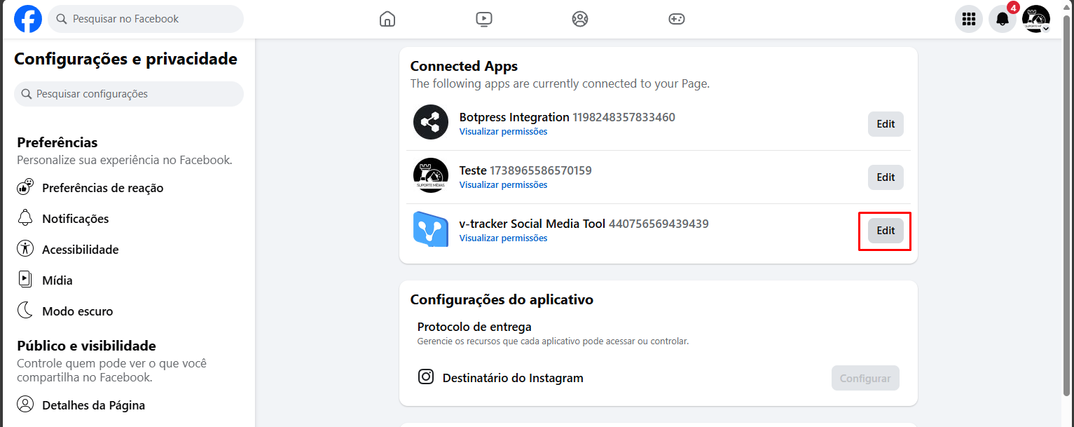Click the Facebook logo icon

coord(28,19)
